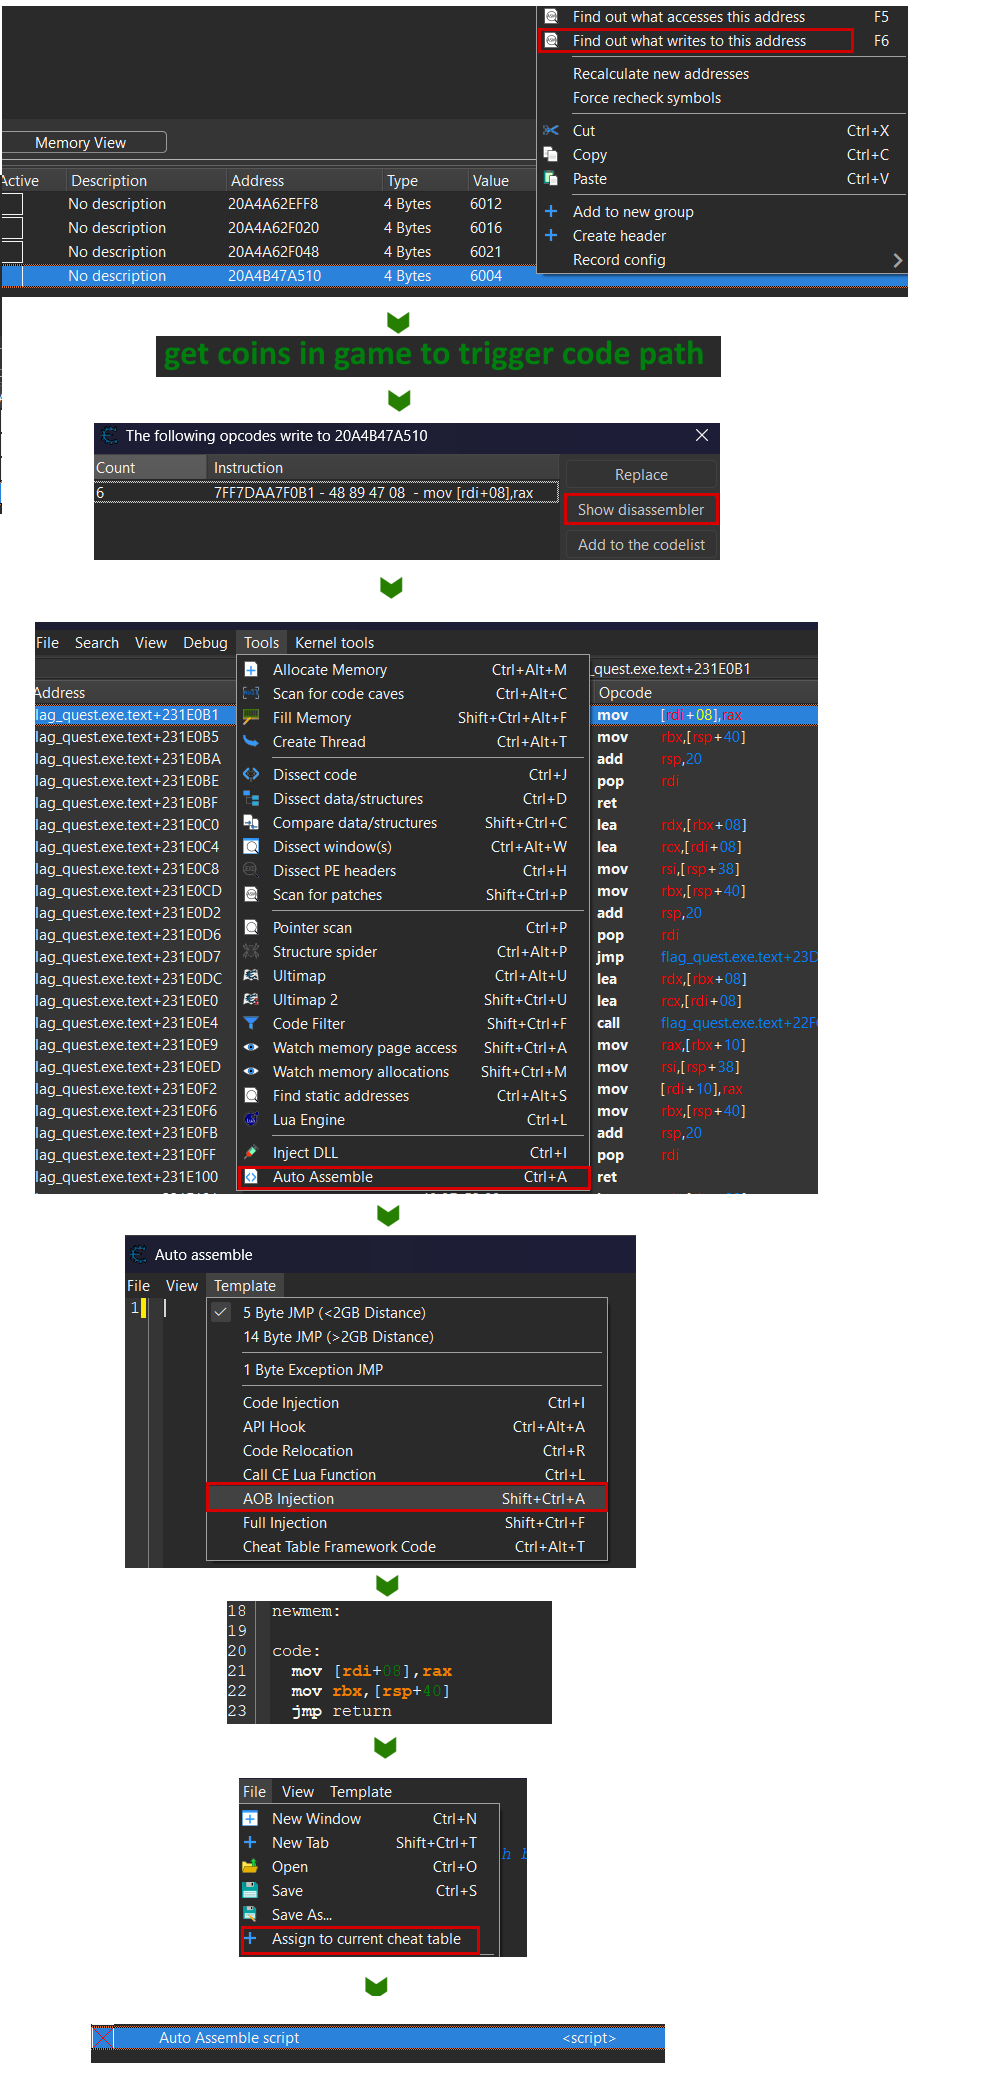Image resolution: width=1000 pixels, height=2084 pixels.
Task: Click the Ultimap icon in Tools menu
Action: tap(252, 976)
